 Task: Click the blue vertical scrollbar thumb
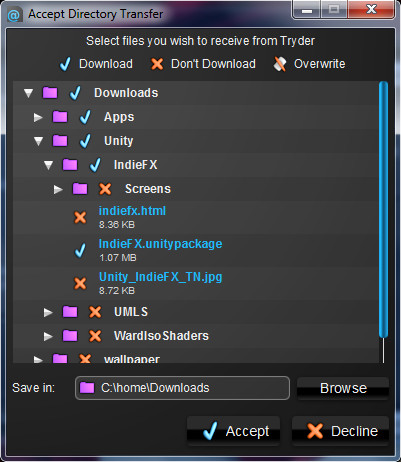(383, 209)
